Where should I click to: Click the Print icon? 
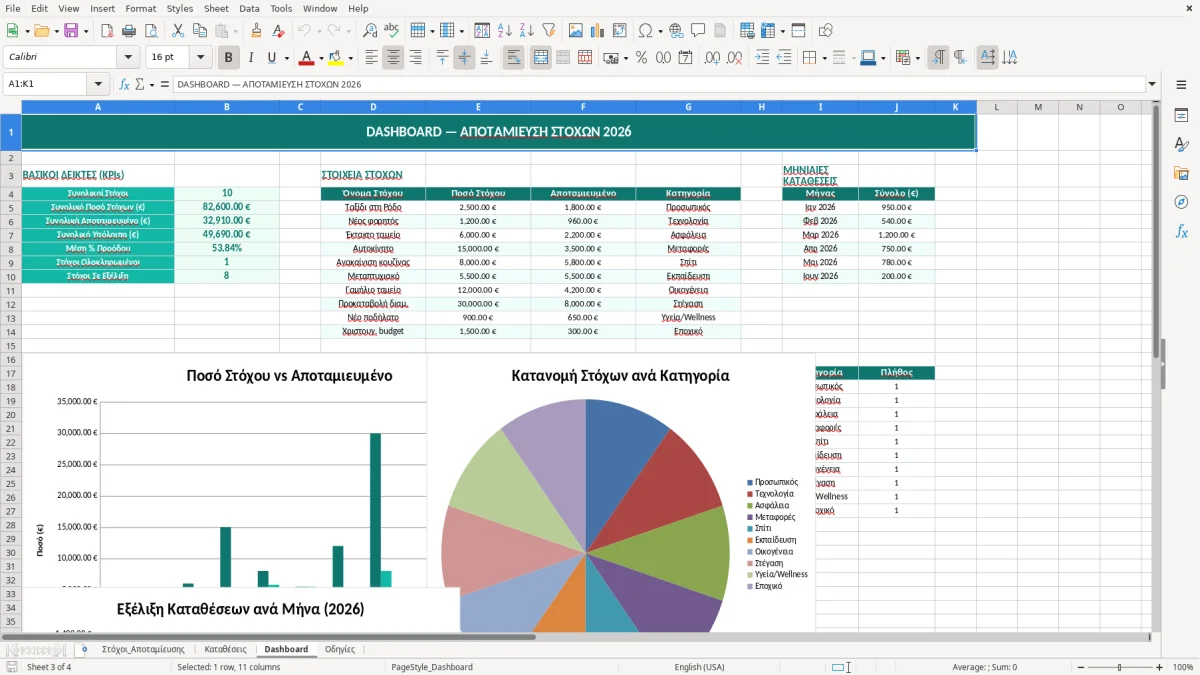coord(128,31)
